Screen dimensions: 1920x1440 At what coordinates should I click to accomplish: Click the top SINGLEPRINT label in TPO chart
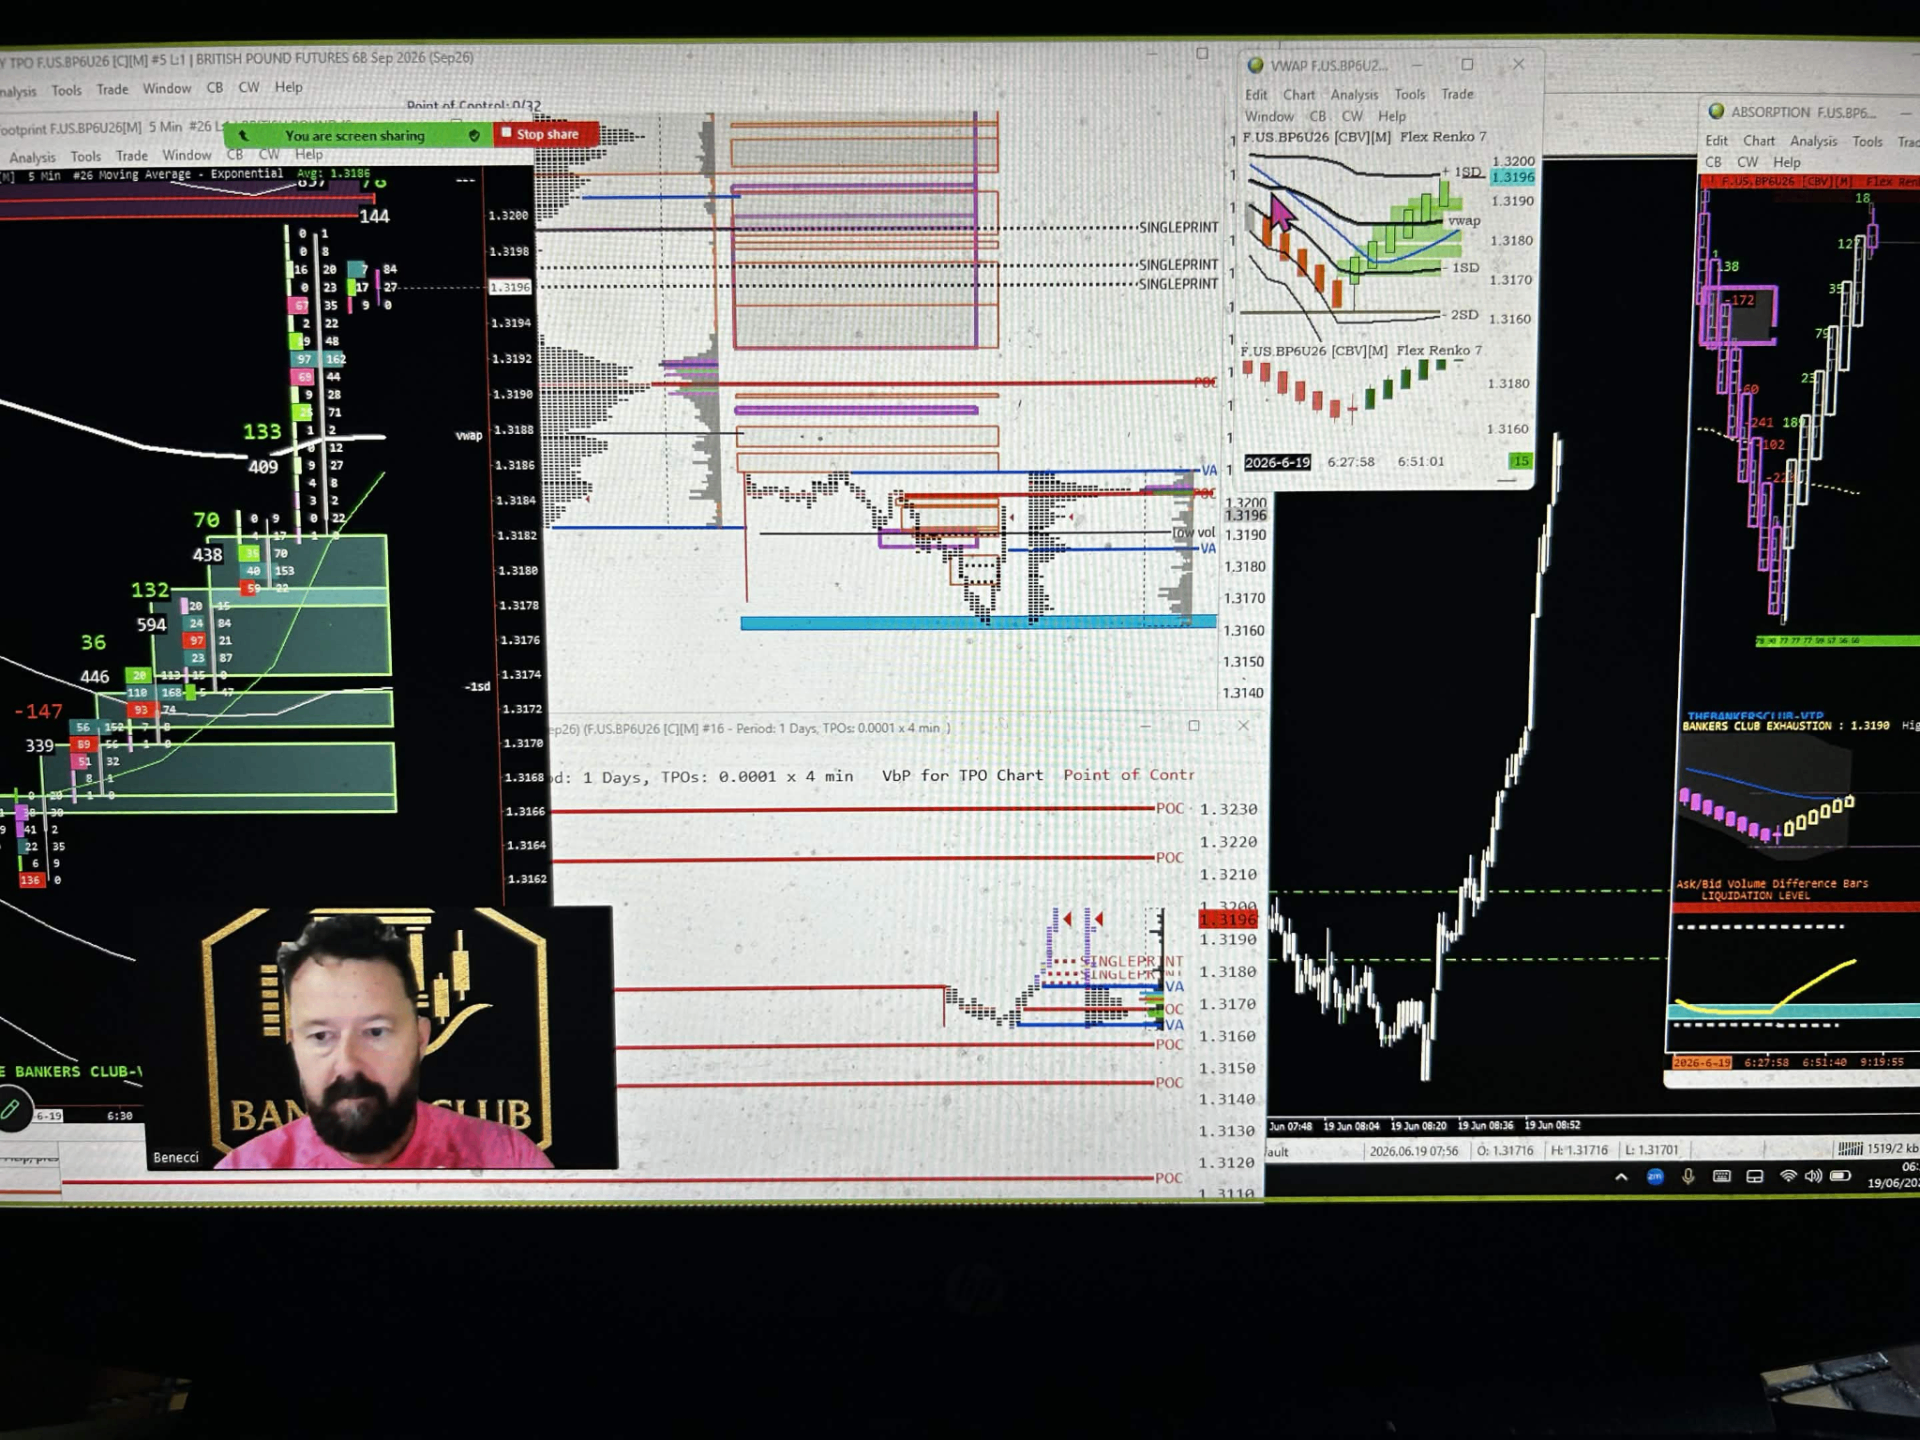pyautogui.click(x=1178, y=227)
